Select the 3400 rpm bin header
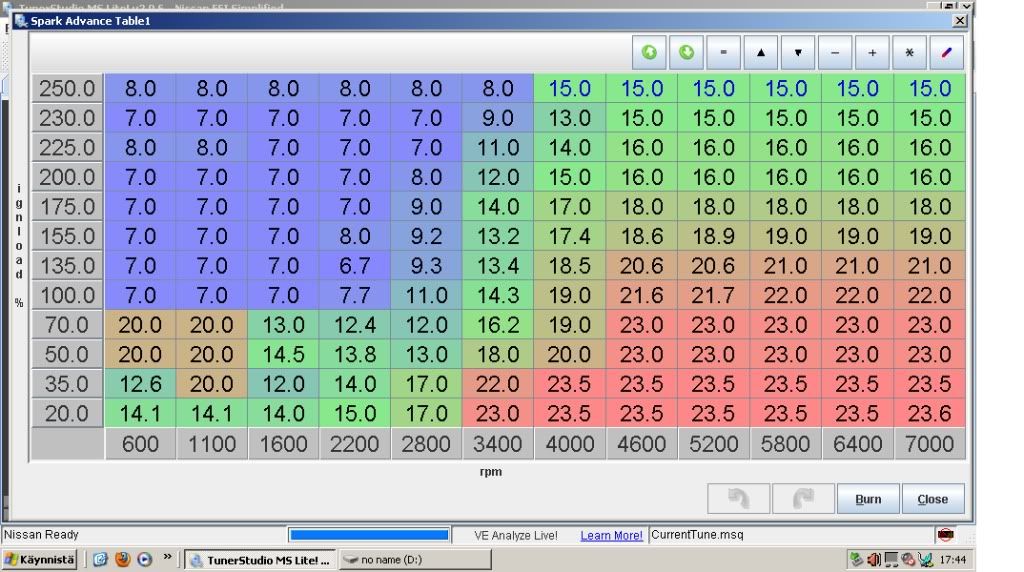 point(498,444)
